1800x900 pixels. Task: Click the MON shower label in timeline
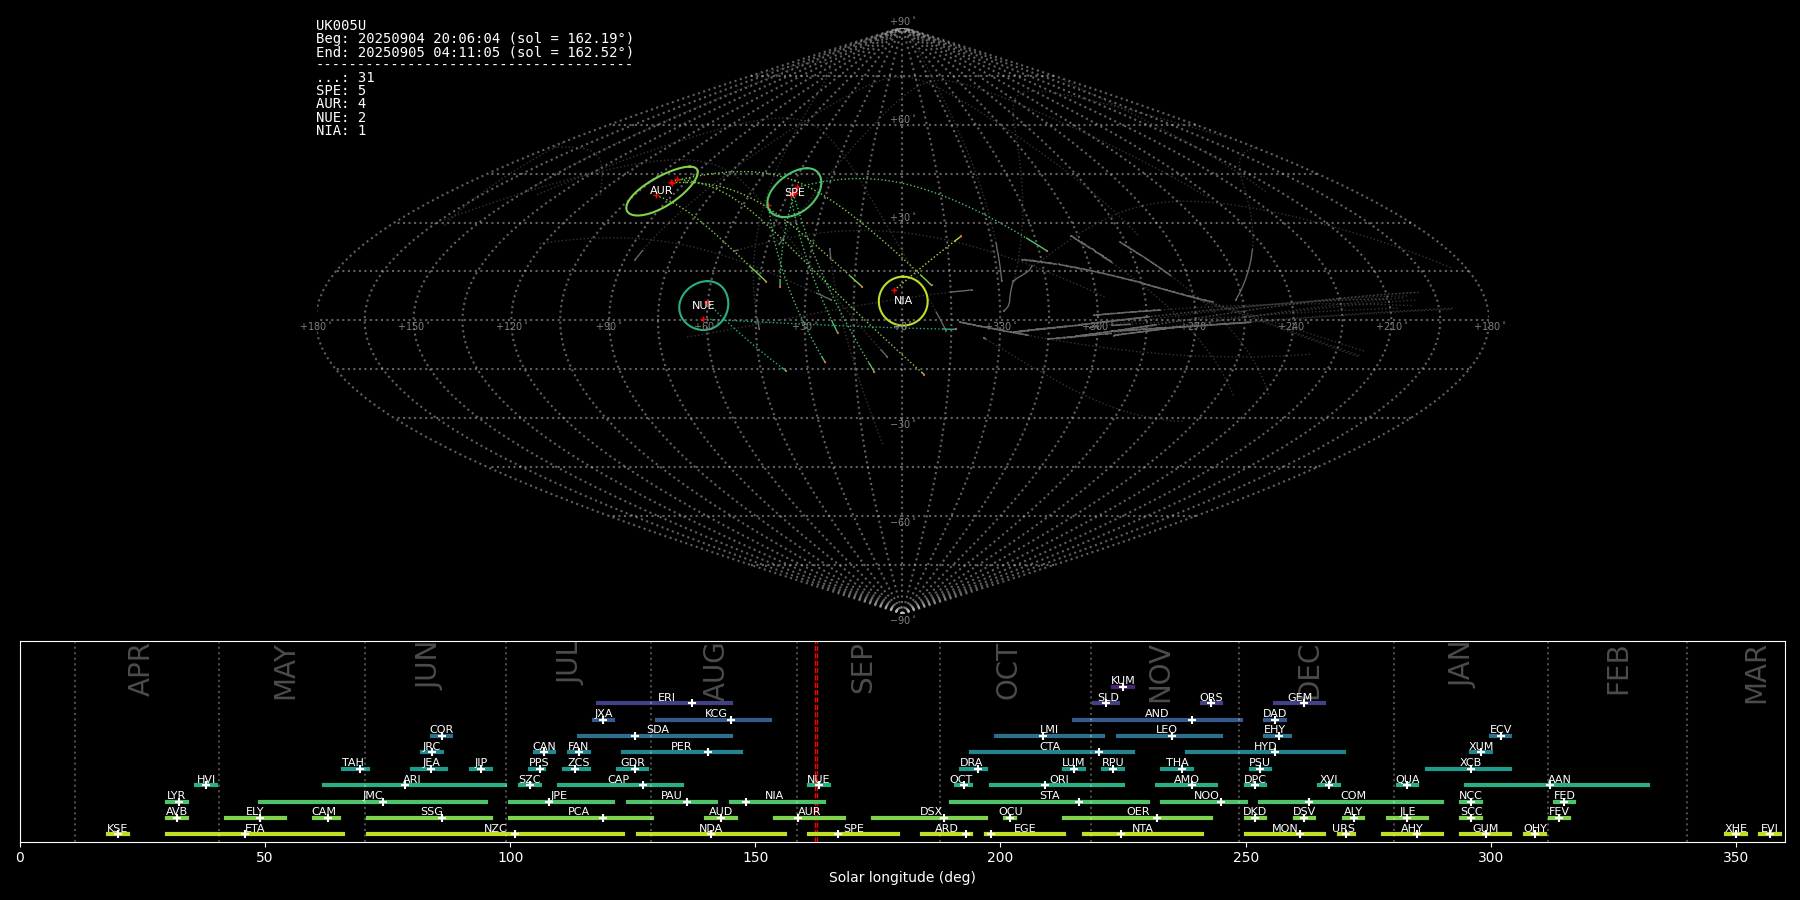[x=1285, y=829]
